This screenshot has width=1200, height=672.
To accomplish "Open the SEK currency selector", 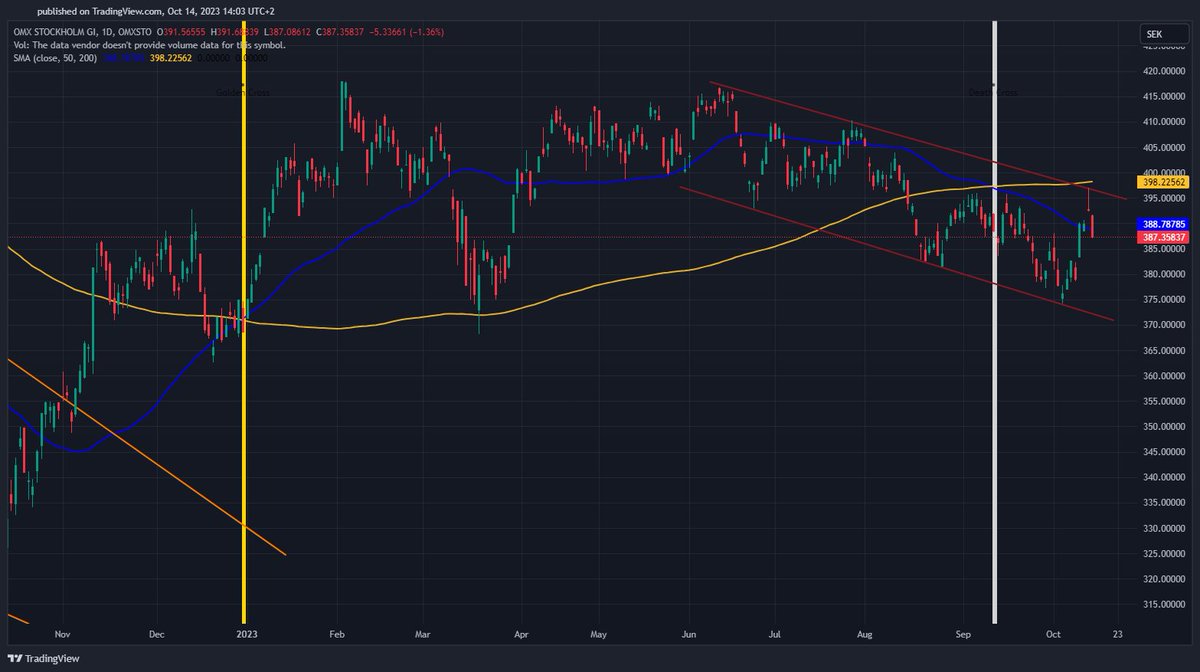I will coord(1165,35).
